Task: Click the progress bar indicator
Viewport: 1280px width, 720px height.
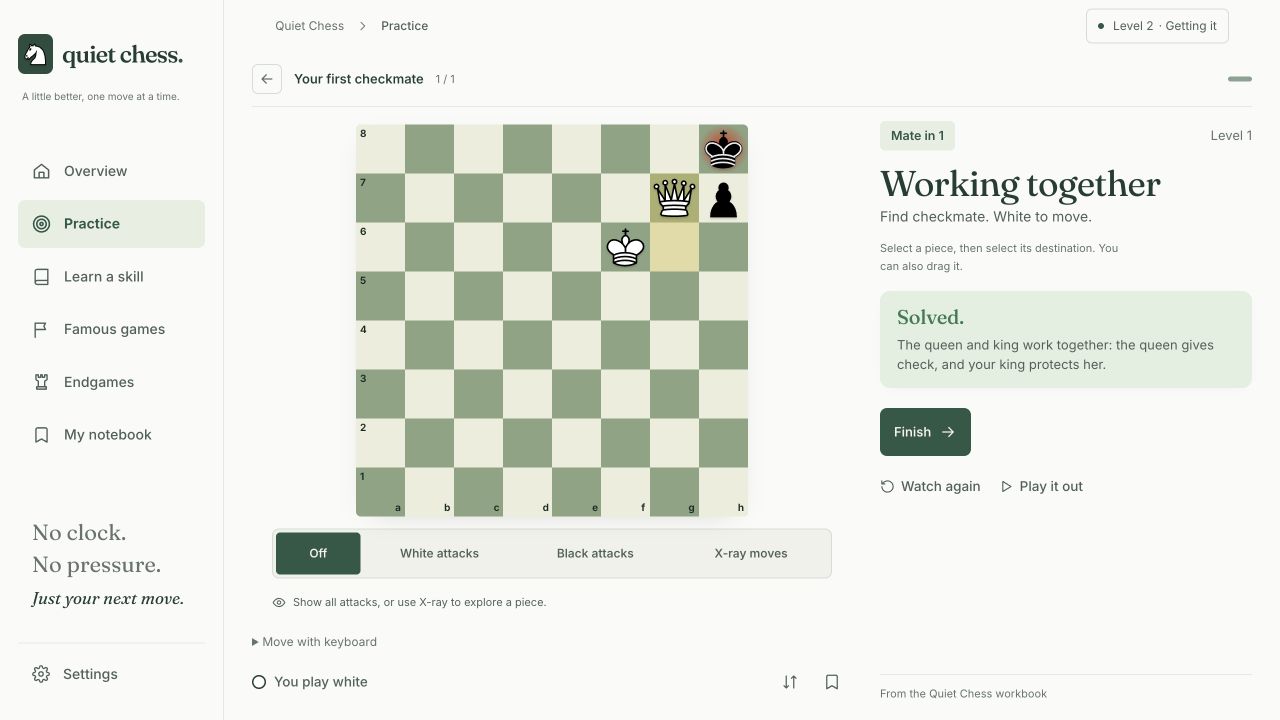Action: 1240,79
